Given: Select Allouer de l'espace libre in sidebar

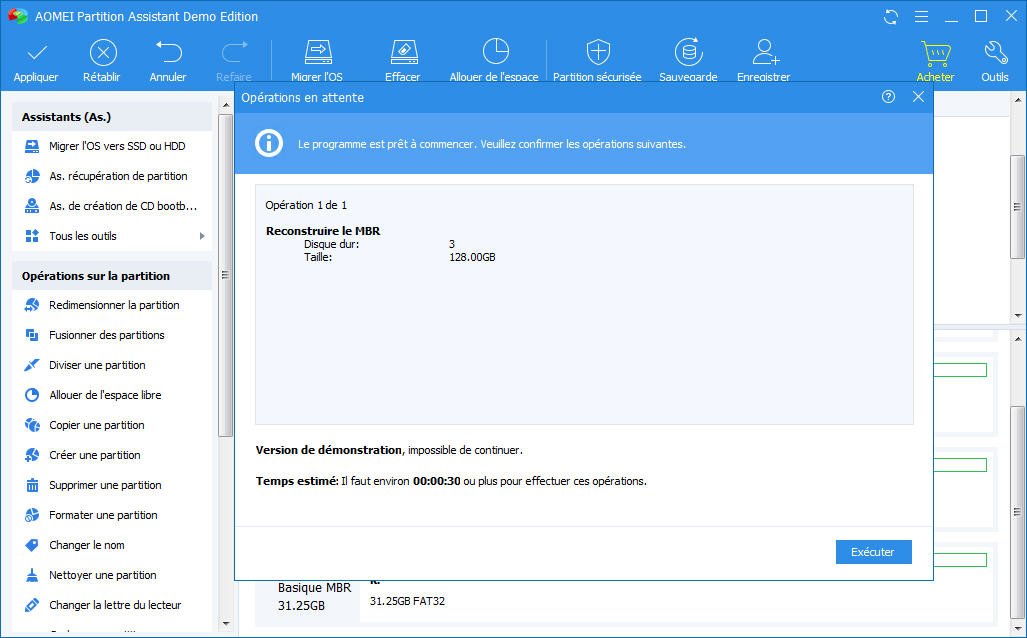Looking at the screenshot, I should coord(111,396).
